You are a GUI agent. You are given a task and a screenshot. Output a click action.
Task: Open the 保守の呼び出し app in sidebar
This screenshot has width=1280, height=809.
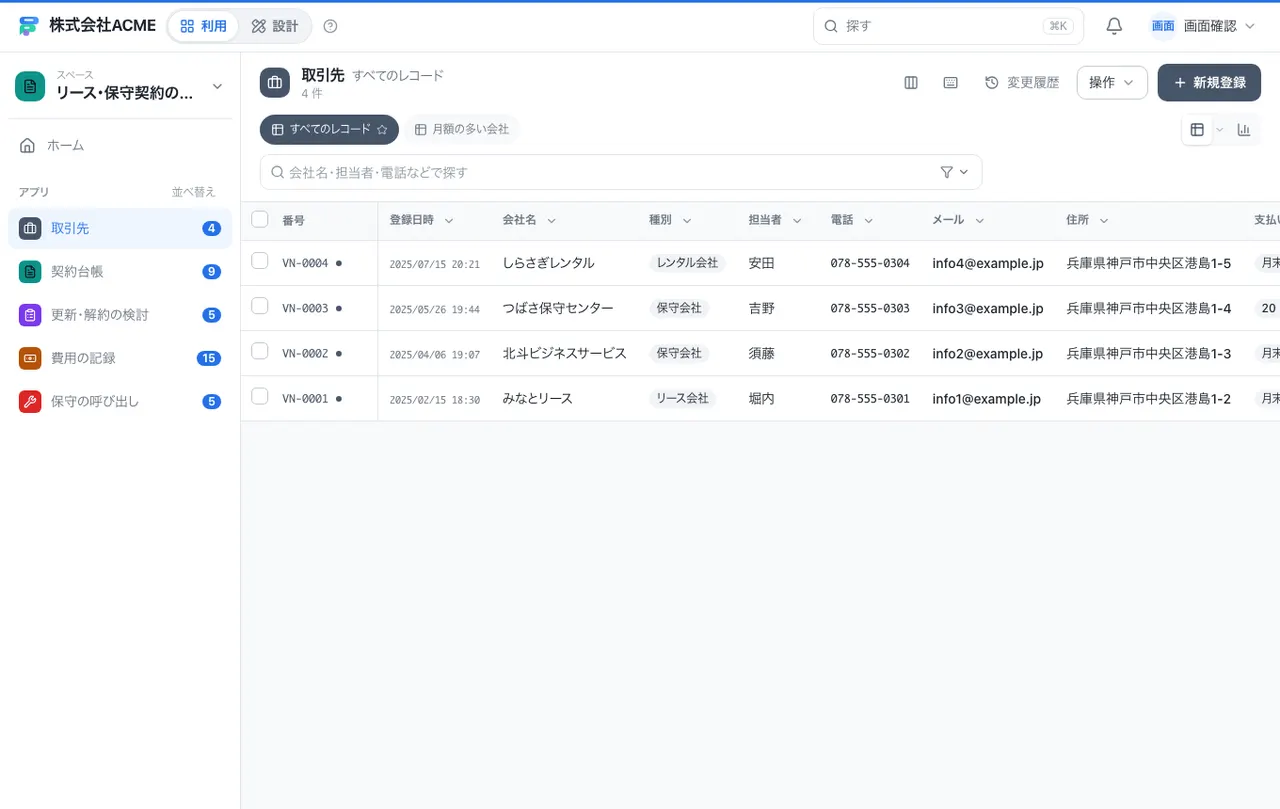(120, 402)
